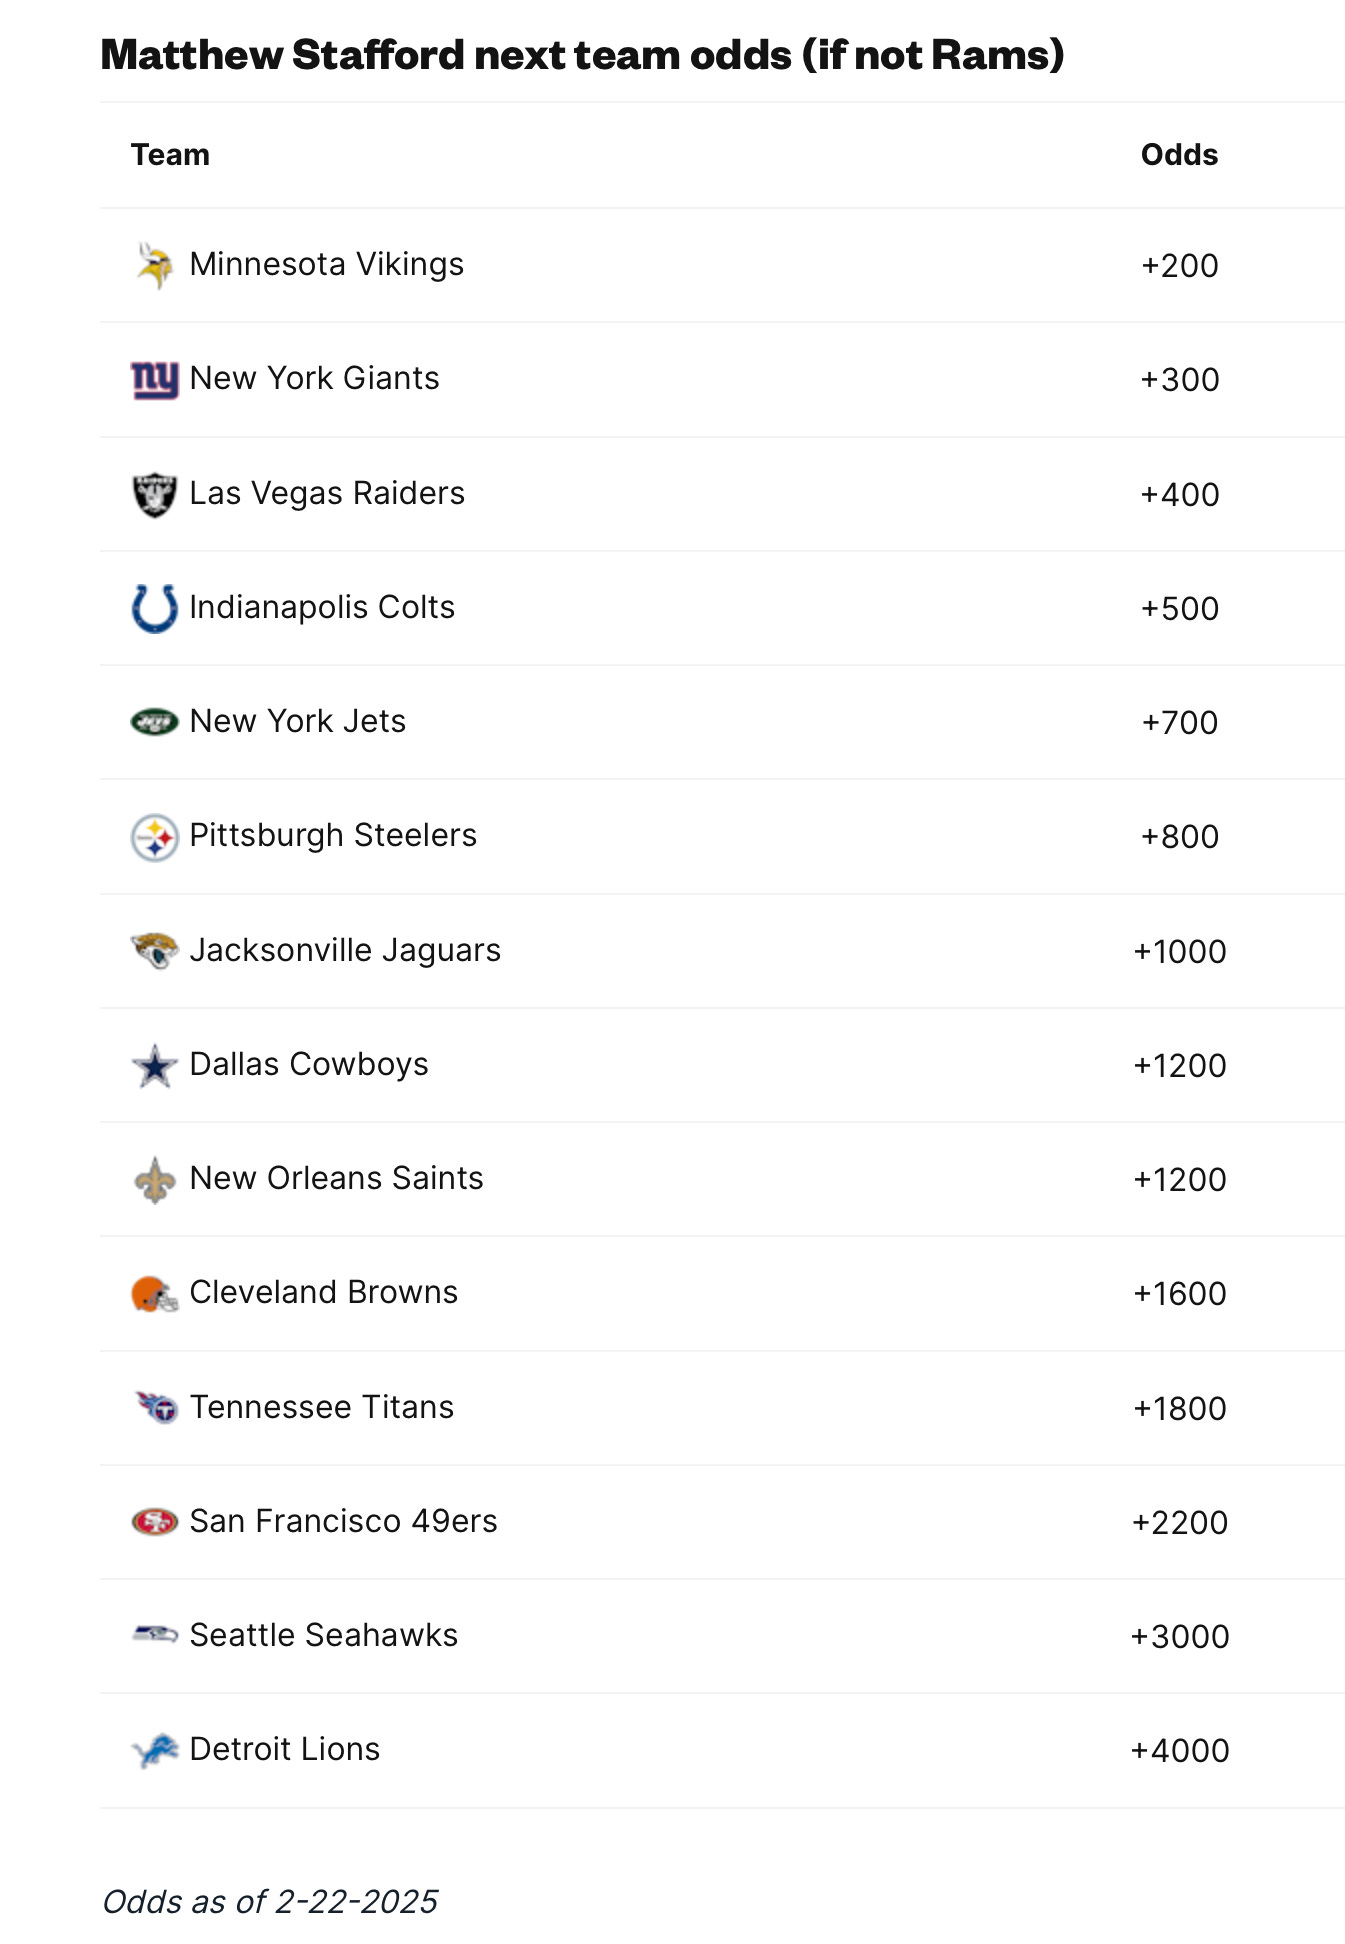This screenshot has width=1345, height=1944.
Task: Click the Jacksonville Jaguars logo
Action: [x=155, y=951]
